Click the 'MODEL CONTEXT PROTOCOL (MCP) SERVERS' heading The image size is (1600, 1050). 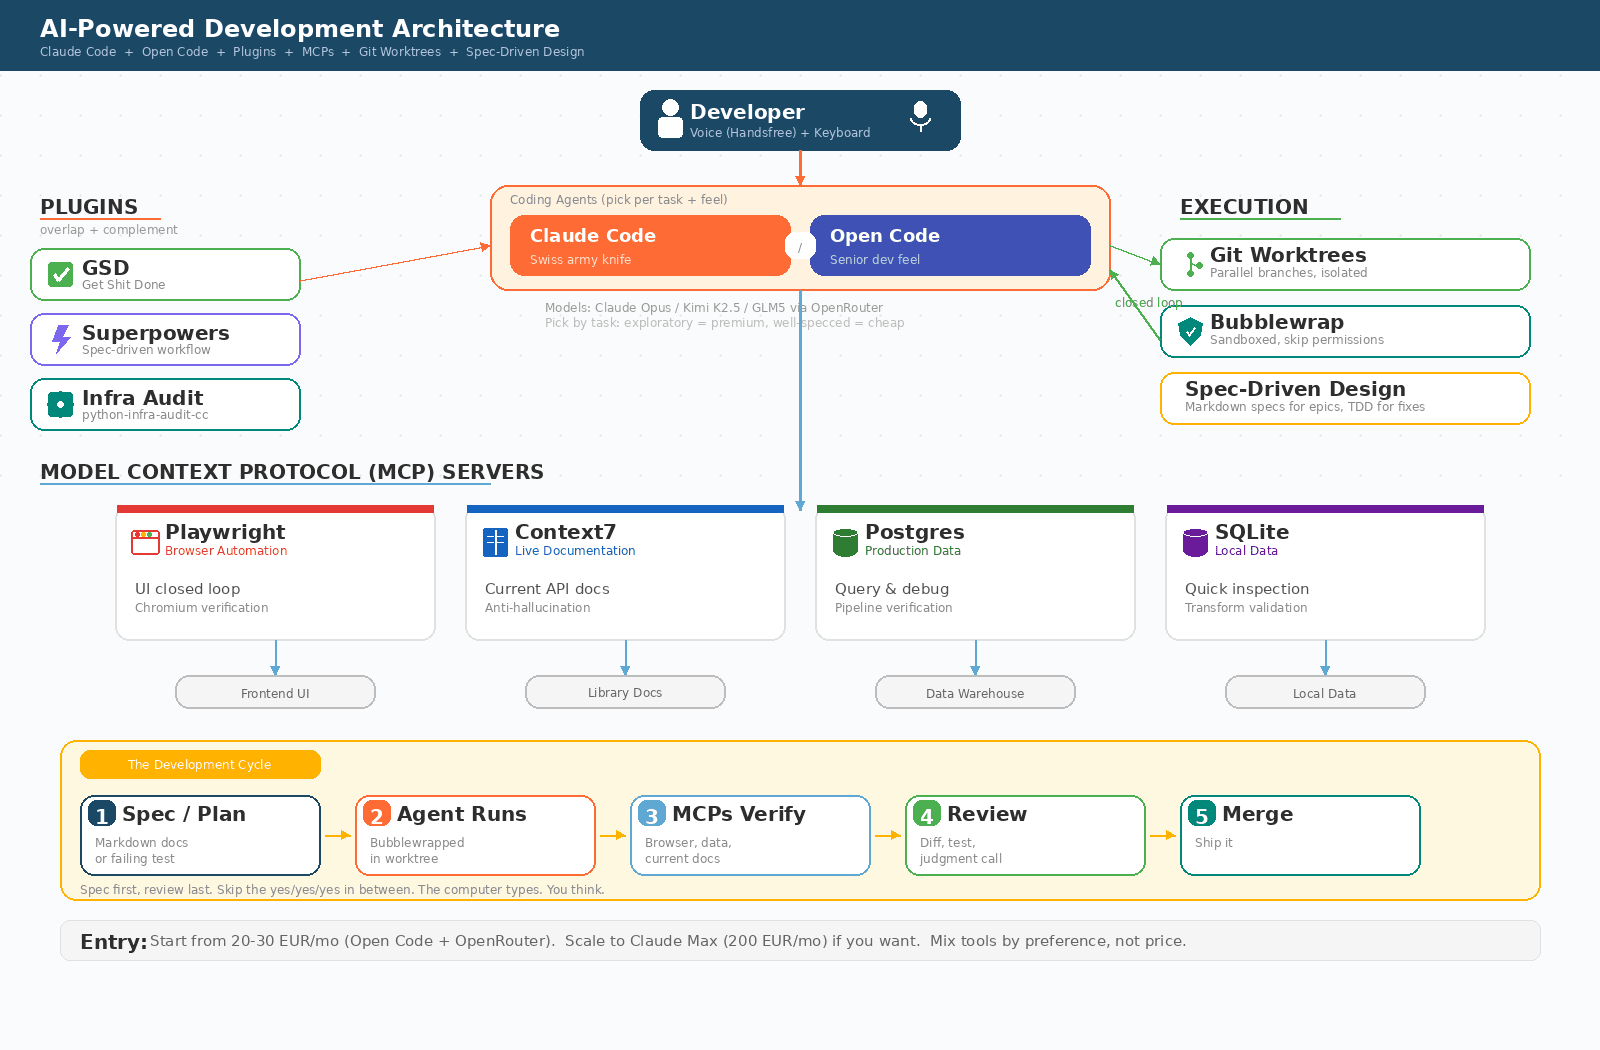pos(292,472)
